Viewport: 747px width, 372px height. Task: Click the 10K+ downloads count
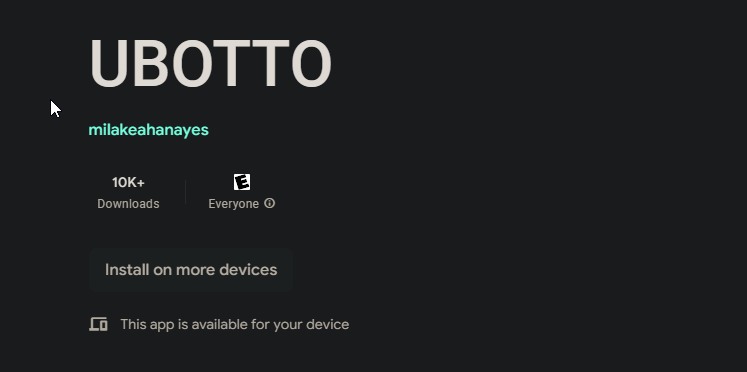pyautogui.click(x=128, y=182)
